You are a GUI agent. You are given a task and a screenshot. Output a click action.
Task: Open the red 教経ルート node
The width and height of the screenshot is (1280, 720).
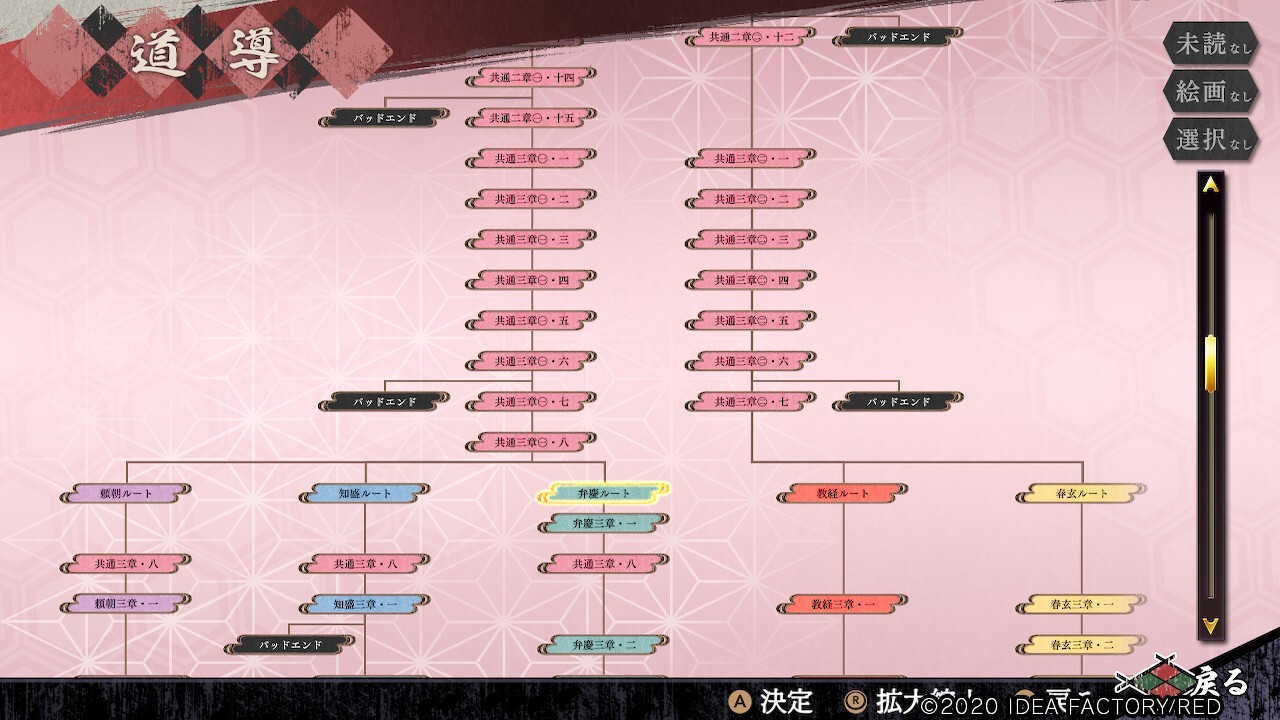[x=843, y=493]
